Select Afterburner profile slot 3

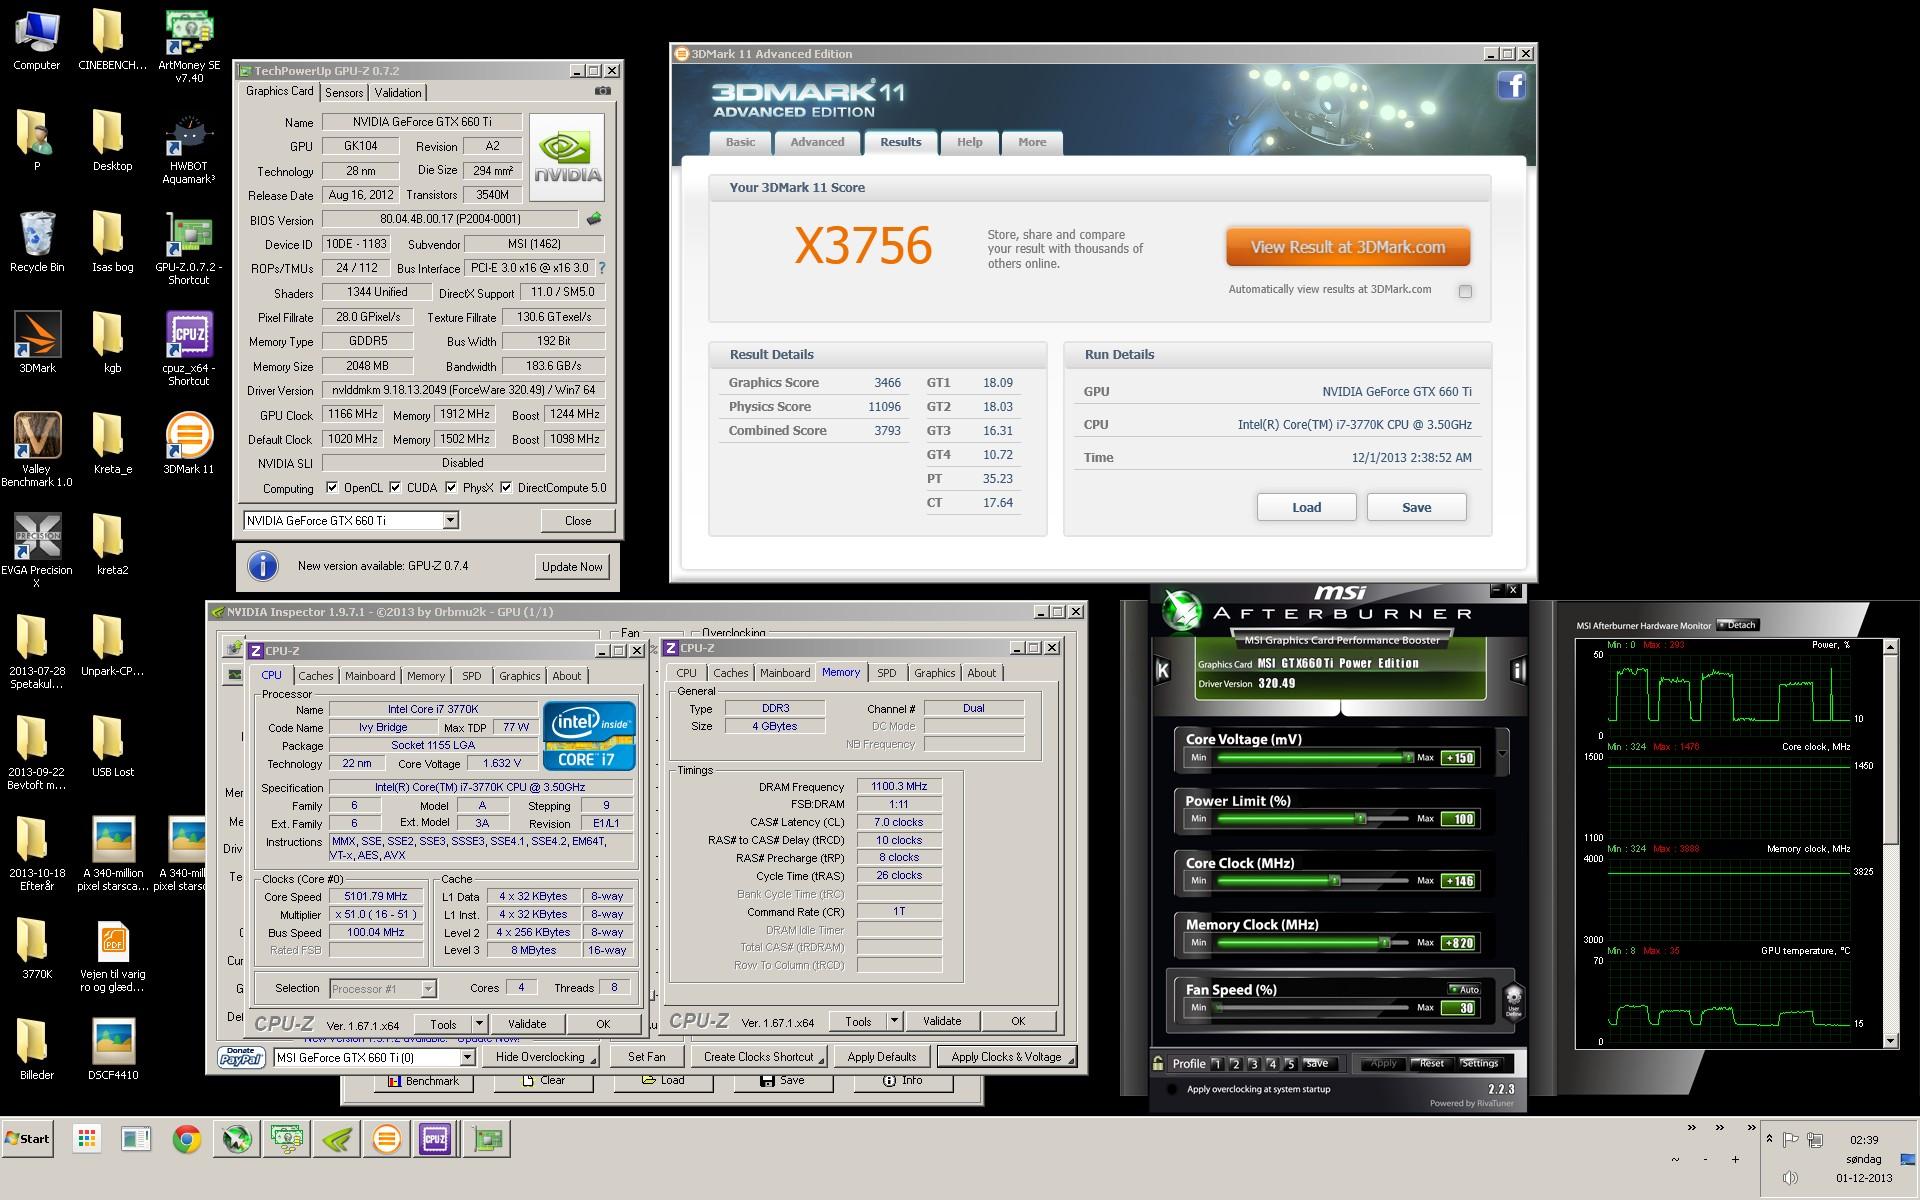tap(1254, 1064)
